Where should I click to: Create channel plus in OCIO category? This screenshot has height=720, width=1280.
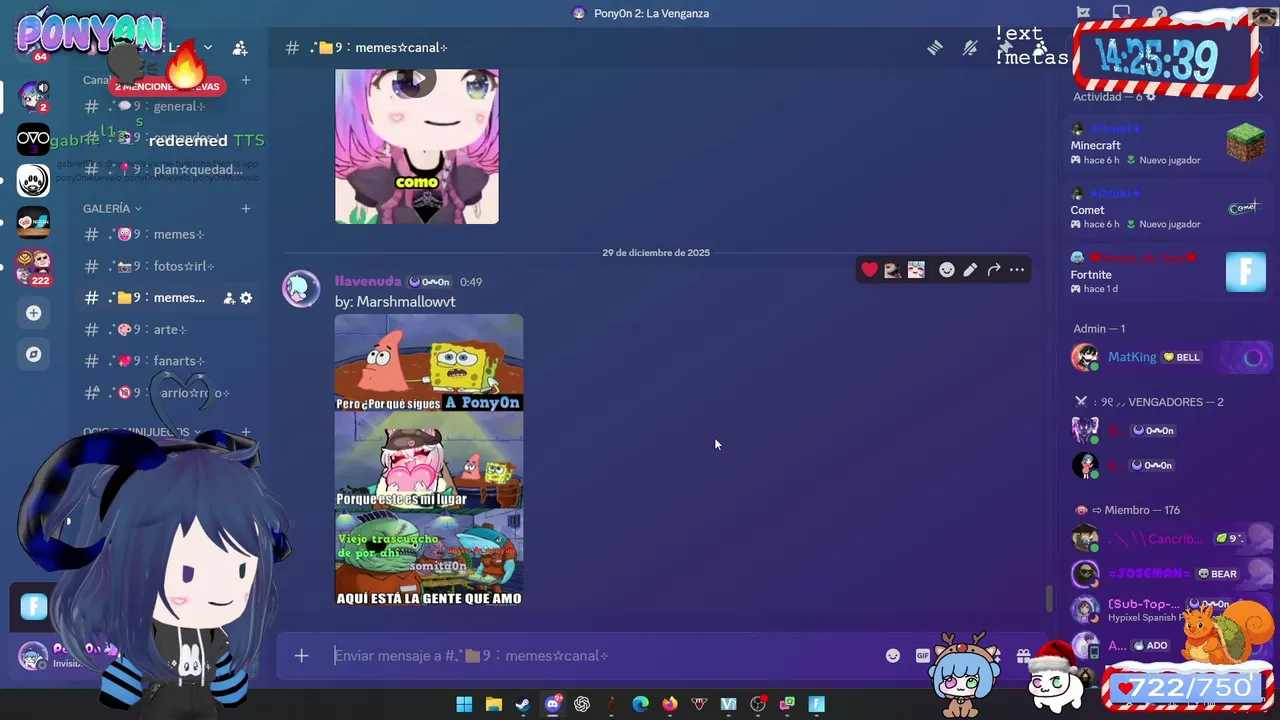pos(246,432)
